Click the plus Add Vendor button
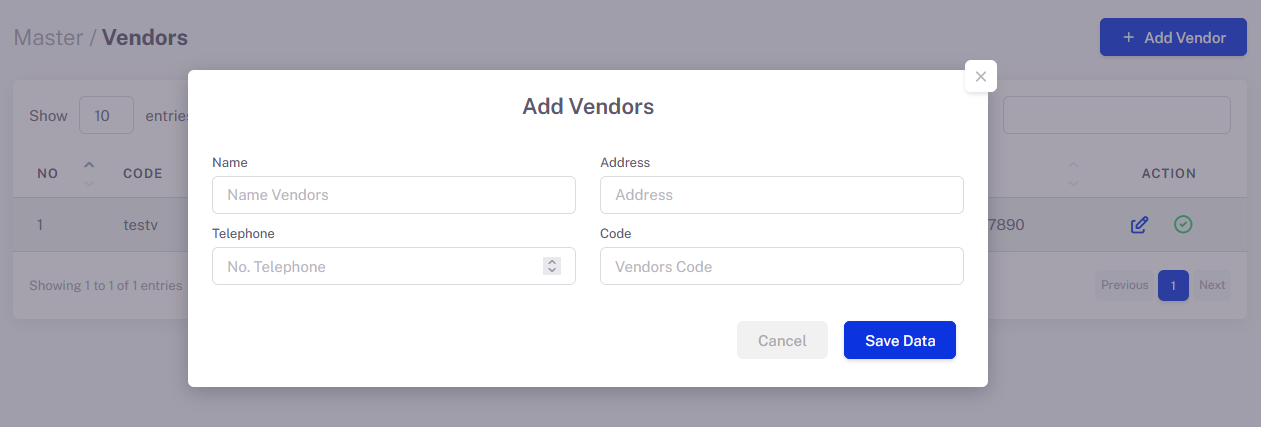The height and width of the screenshot is (427, 1261). click(1173, 37)
